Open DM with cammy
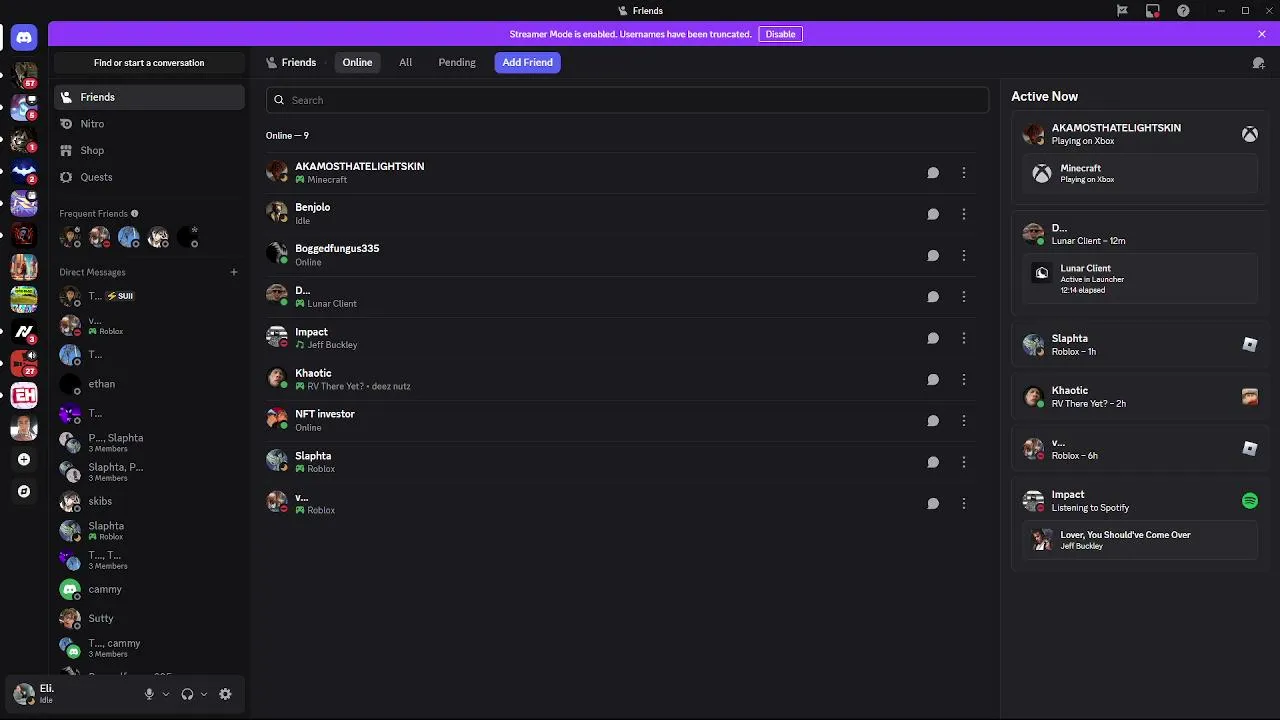The width and height of the screenshot is (1280, 720). [x=149, y=590]
